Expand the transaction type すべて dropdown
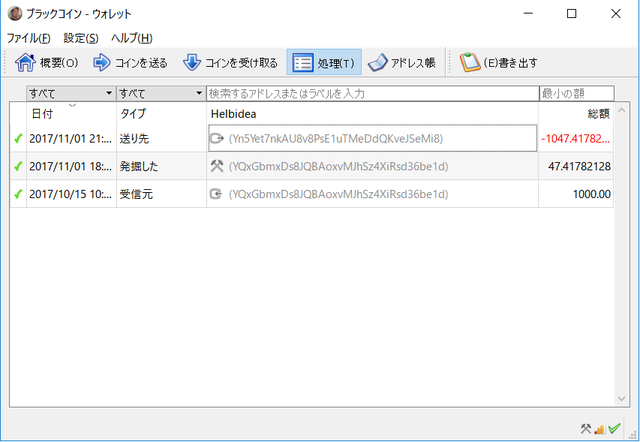Image resolution: width=640 pixels, height=442 pixels. coord(161,93)
